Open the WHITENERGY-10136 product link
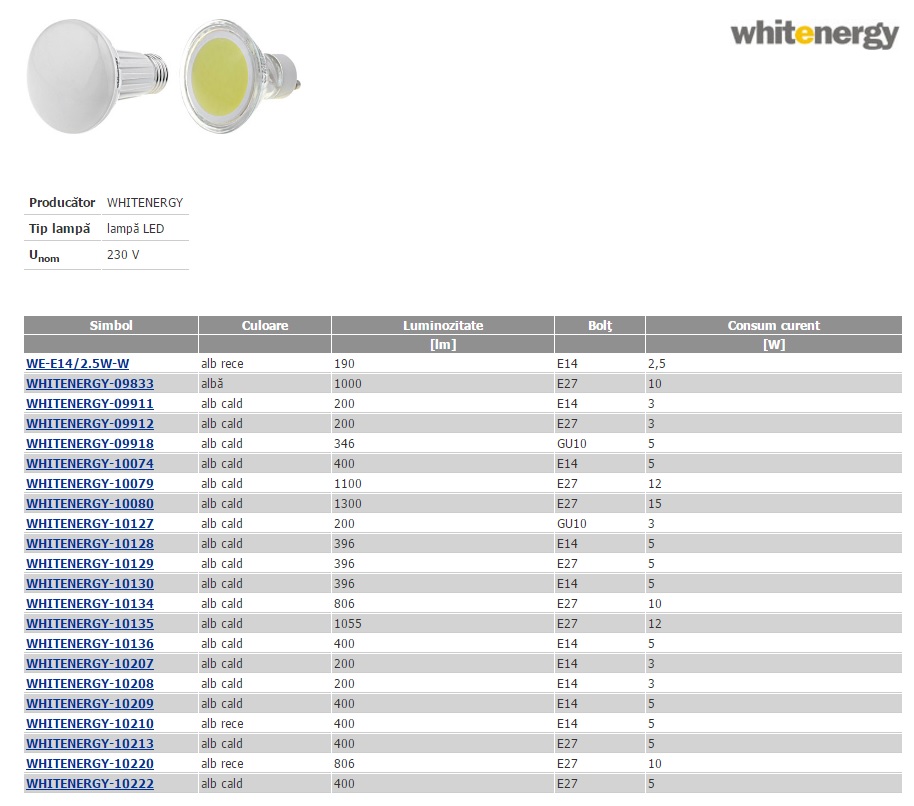914x806 pixels. [x=90, y=644]
